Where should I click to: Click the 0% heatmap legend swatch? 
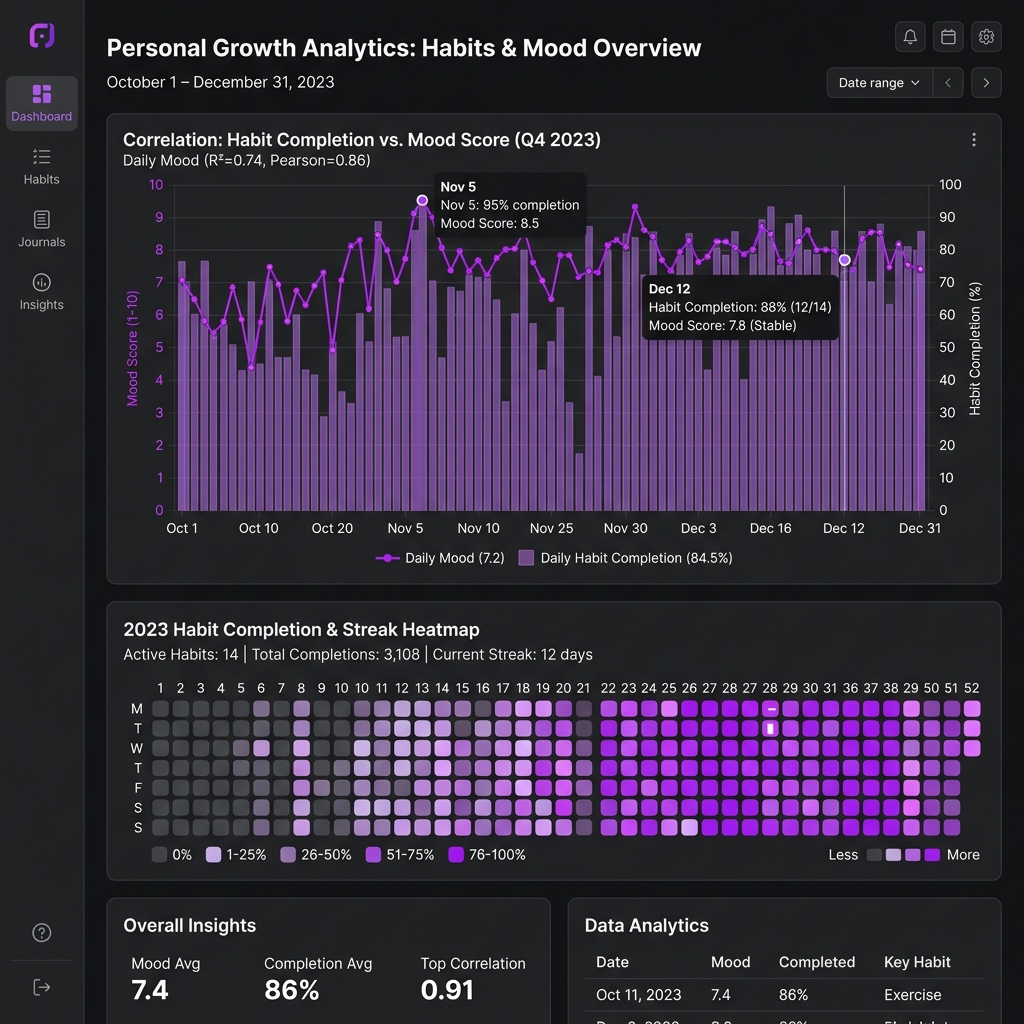point(159,855)
